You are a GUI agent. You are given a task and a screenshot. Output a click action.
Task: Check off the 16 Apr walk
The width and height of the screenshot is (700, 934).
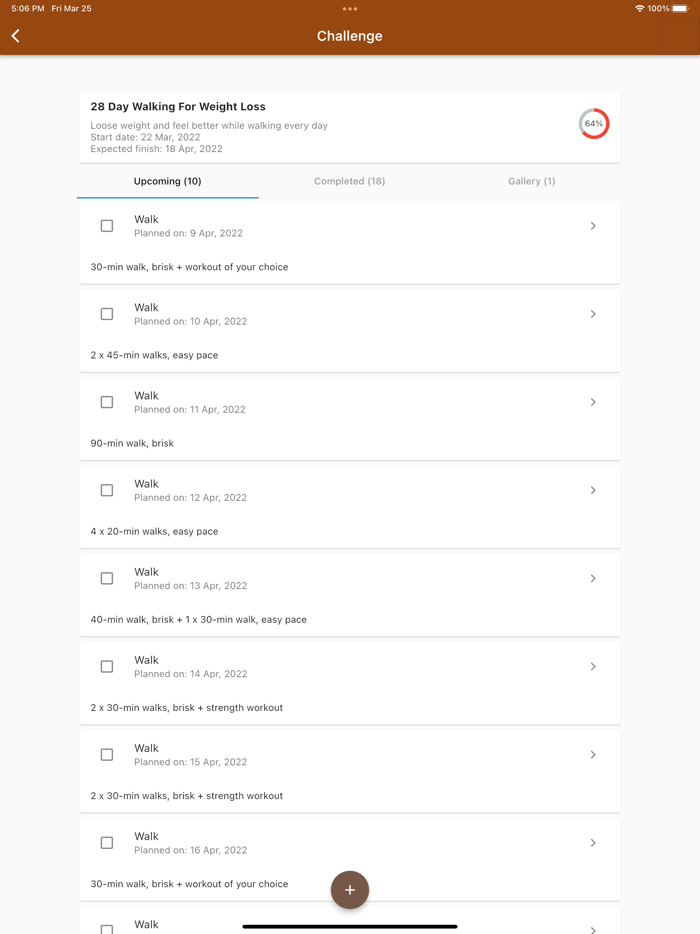coord(107,843)
